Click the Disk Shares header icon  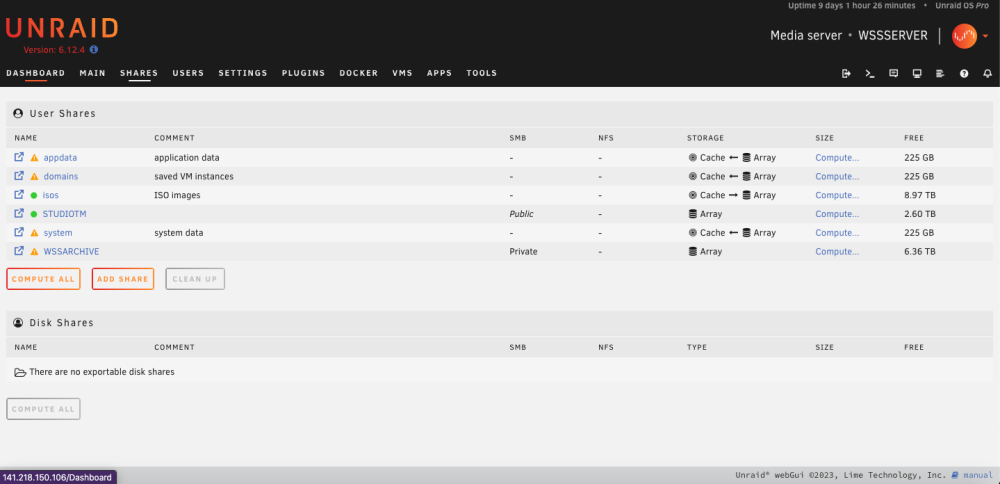click(18, 323)
